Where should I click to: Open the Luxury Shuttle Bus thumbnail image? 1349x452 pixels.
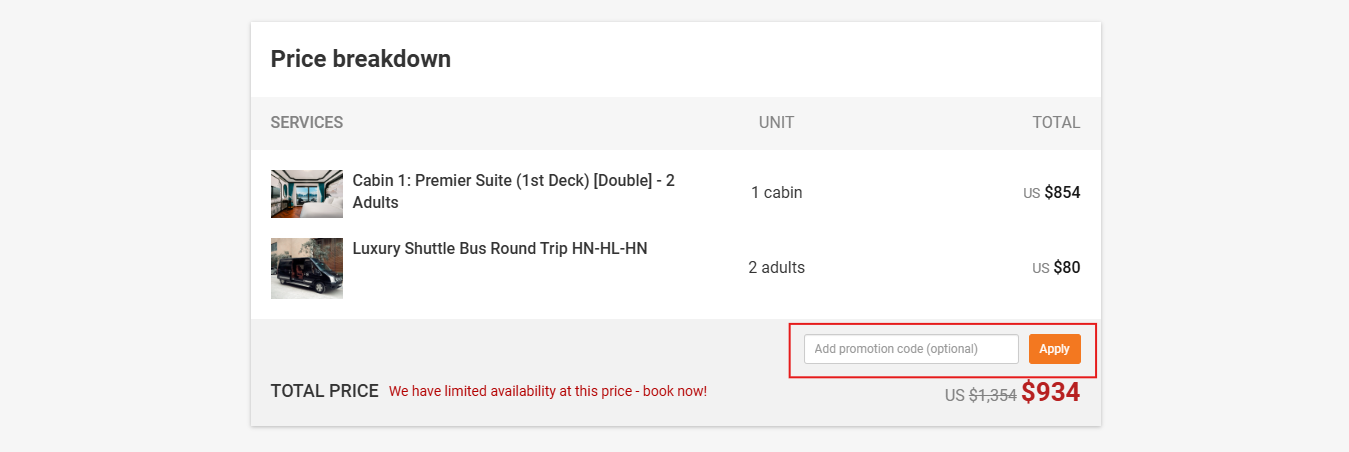pyautogui.click(x=307, y=268)
